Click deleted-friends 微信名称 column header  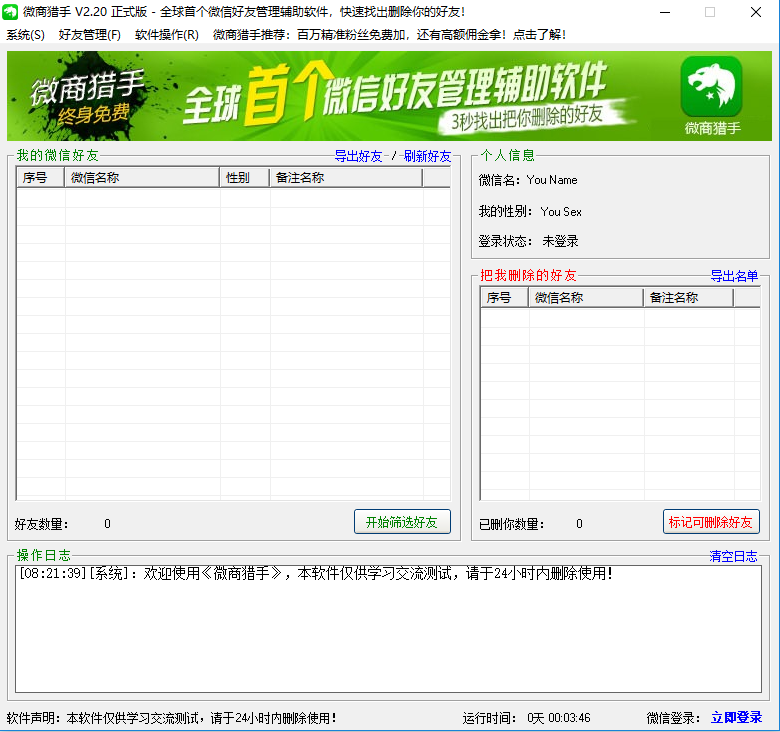coord(586,298)
